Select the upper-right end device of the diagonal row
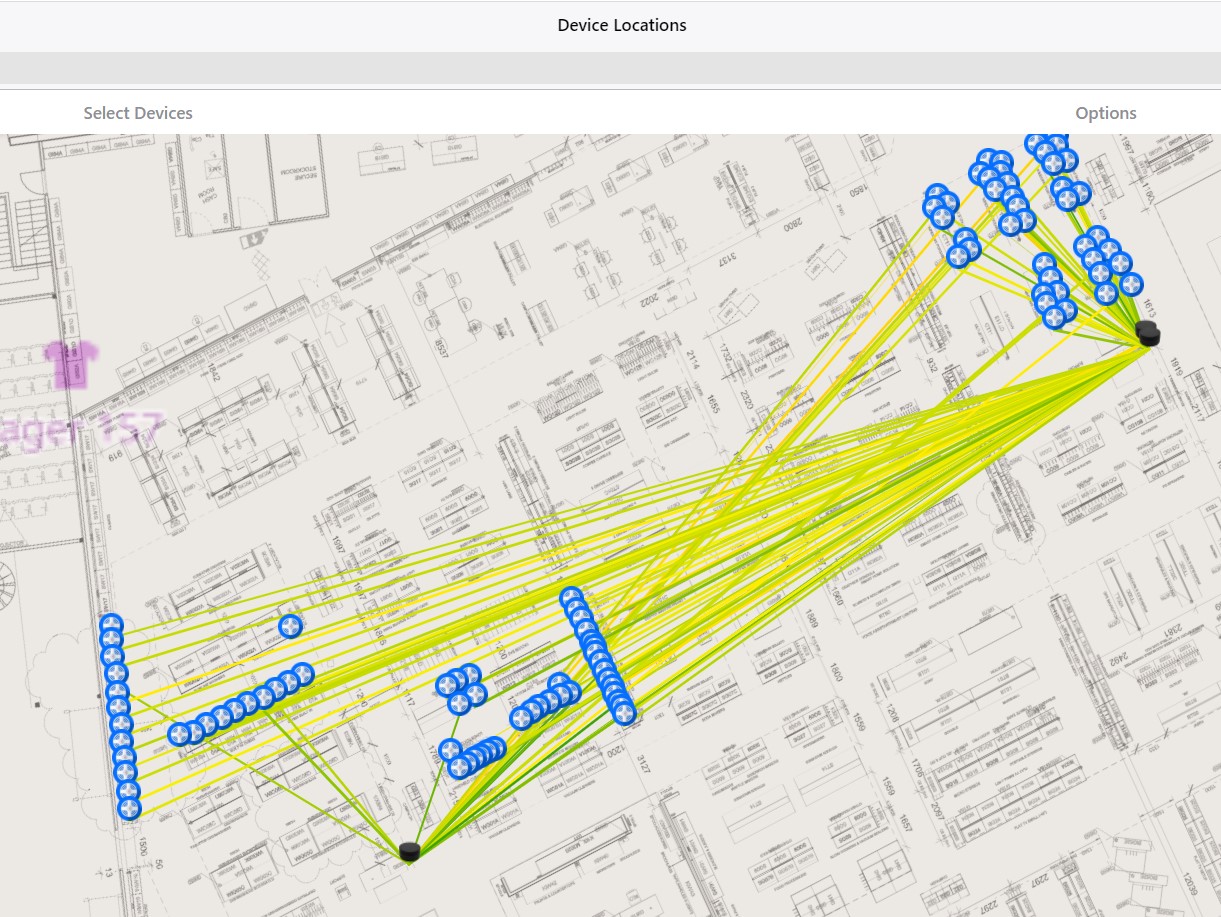The height and width of the screenshot is (917, 1221). pos(302,674)
